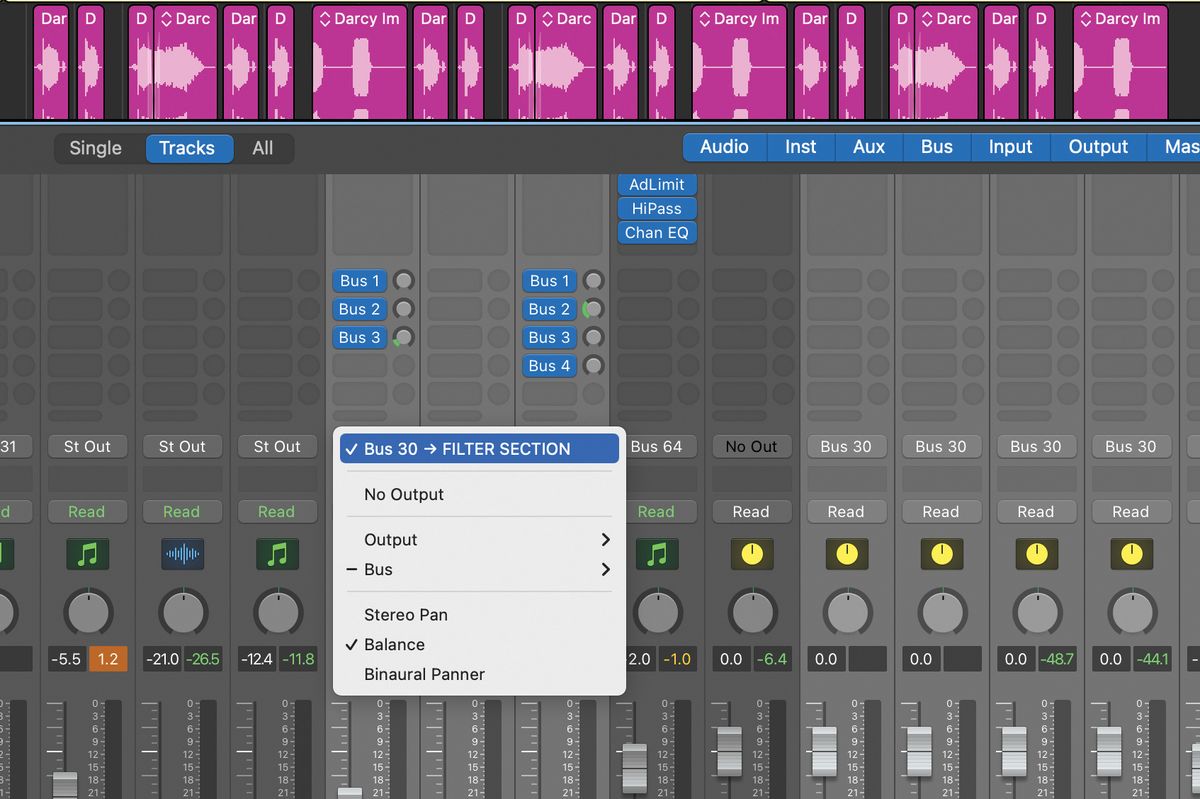The width and height of the screenshot is (1200, 799).
Task: Click the Inst channel filter button
Action: coord(800,146)
